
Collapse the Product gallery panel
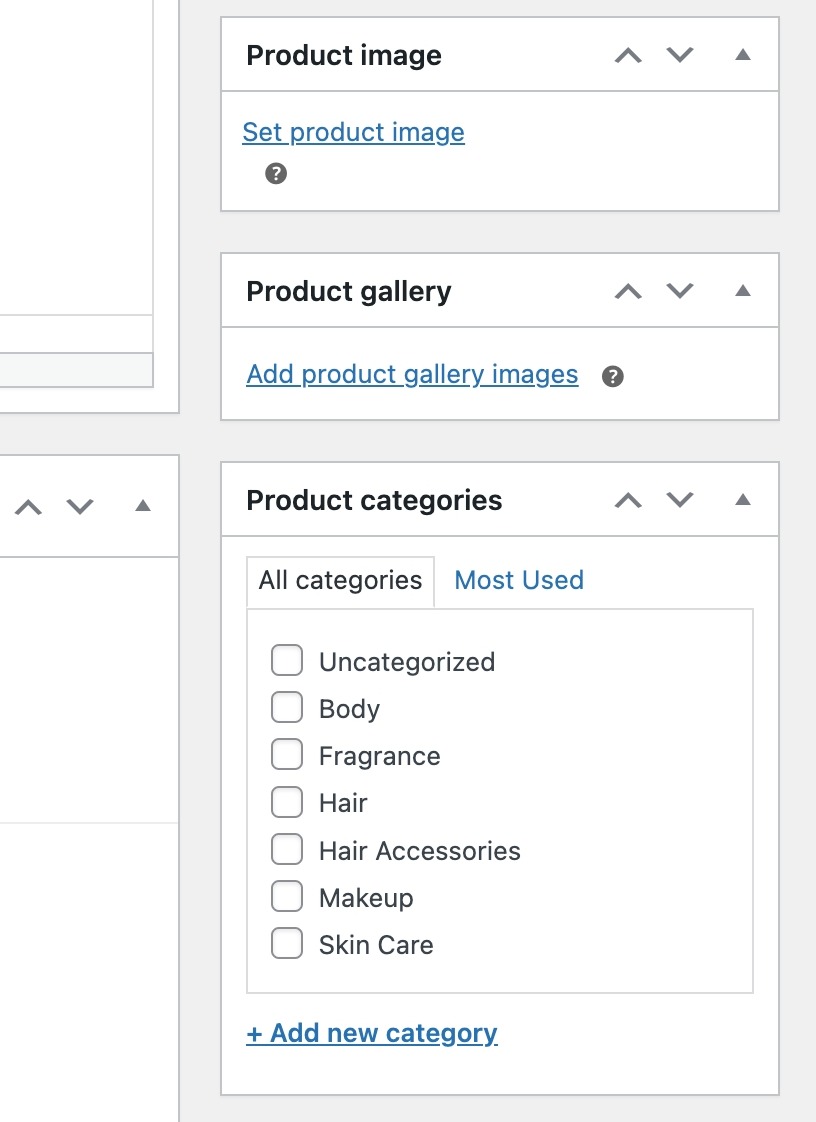click(742, 292)
